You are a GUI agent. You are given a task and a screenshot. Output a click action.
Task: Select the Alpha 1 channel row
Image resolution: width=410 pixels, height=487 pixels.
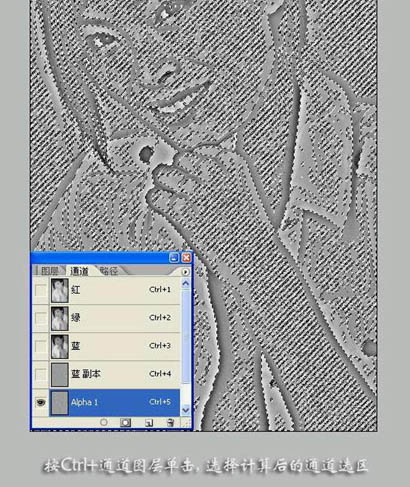(x=115, y=402)
